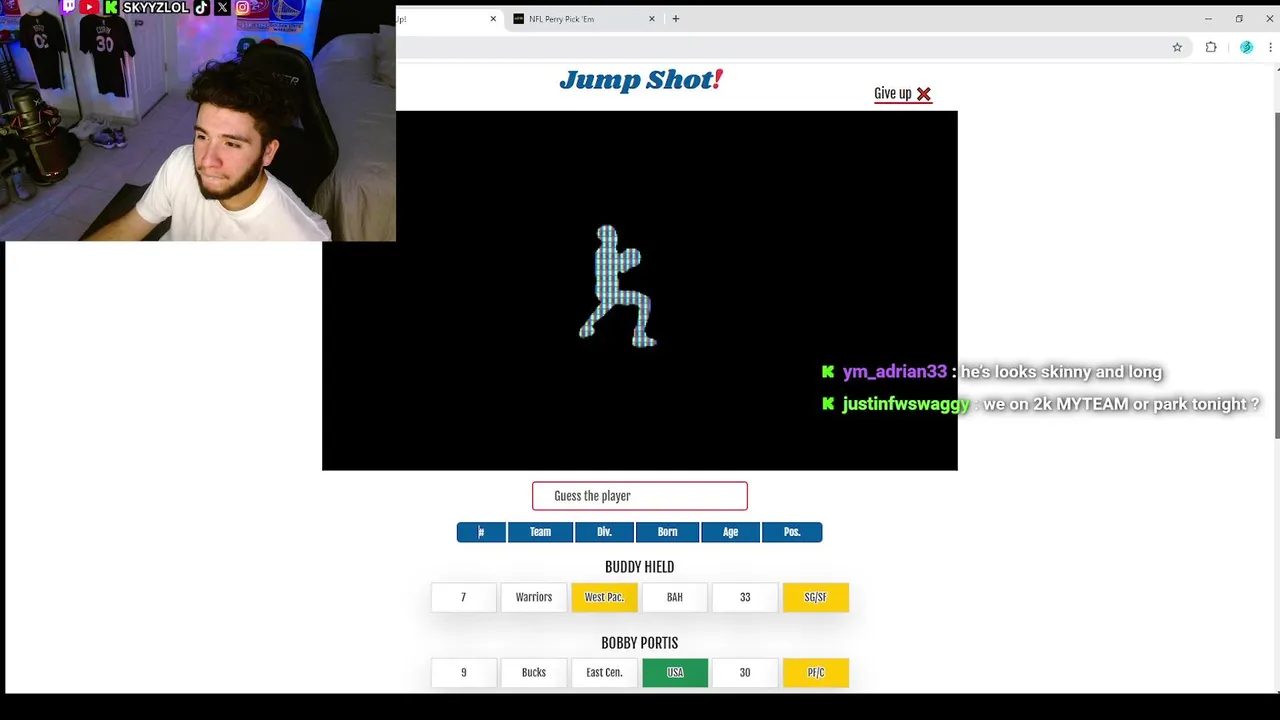The image size is (1280, 720).
Task: Click the Give up X icon
Action: (x=924, y=94)
